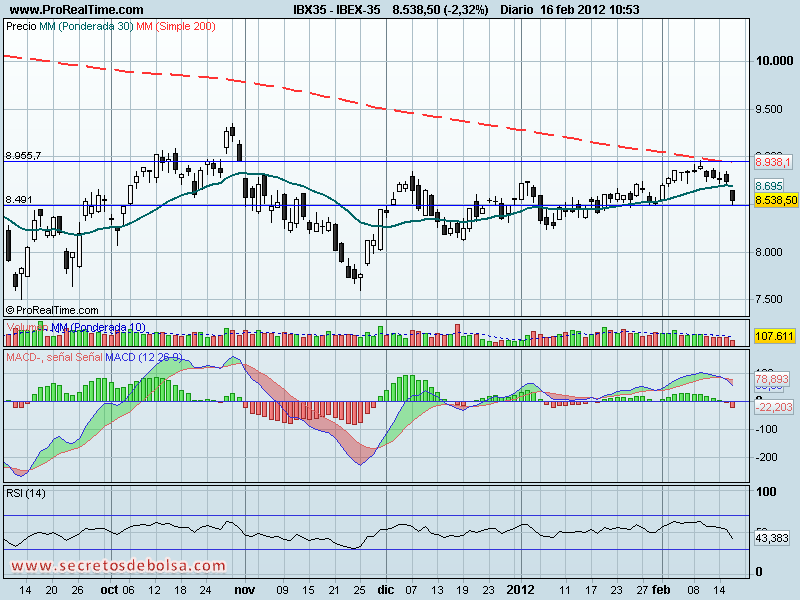The height and width of the screenshot is (600, 800).
Task: Click the last candlestick at 8.538
Action: click(x=733, y=196)
